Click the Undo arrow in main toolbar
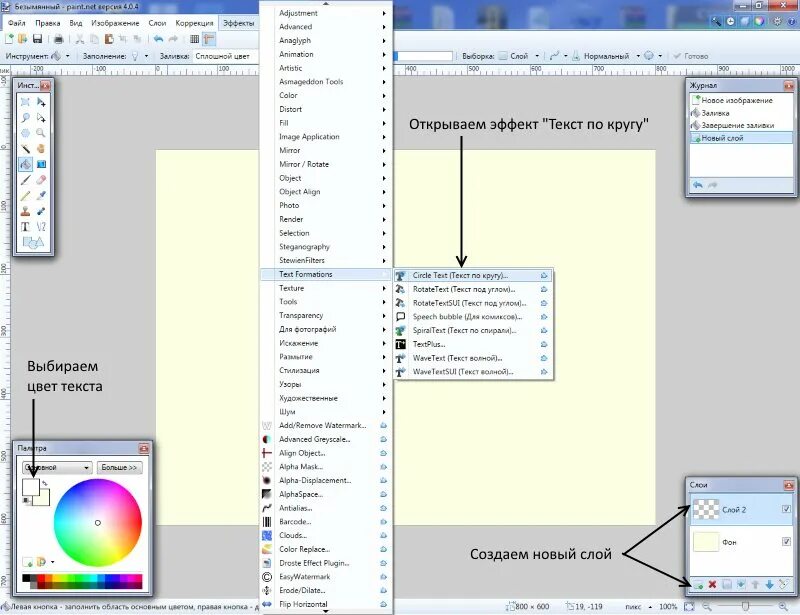Screen dimensions: 800x615 (x=159, y=39)
